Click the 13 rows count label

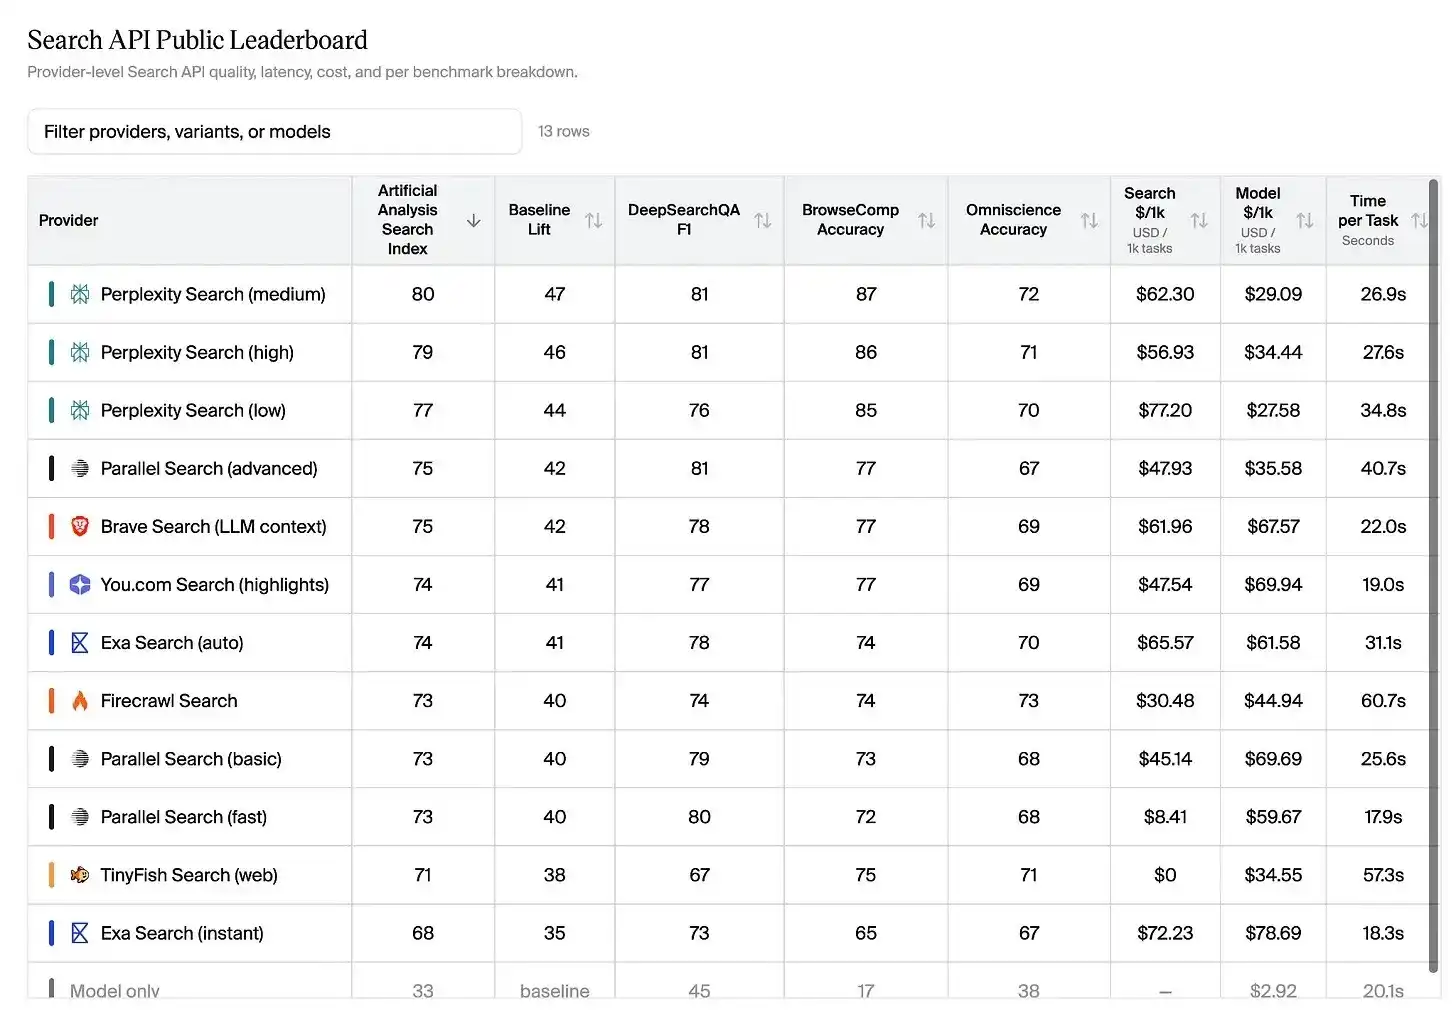click(x=564, y=131)
